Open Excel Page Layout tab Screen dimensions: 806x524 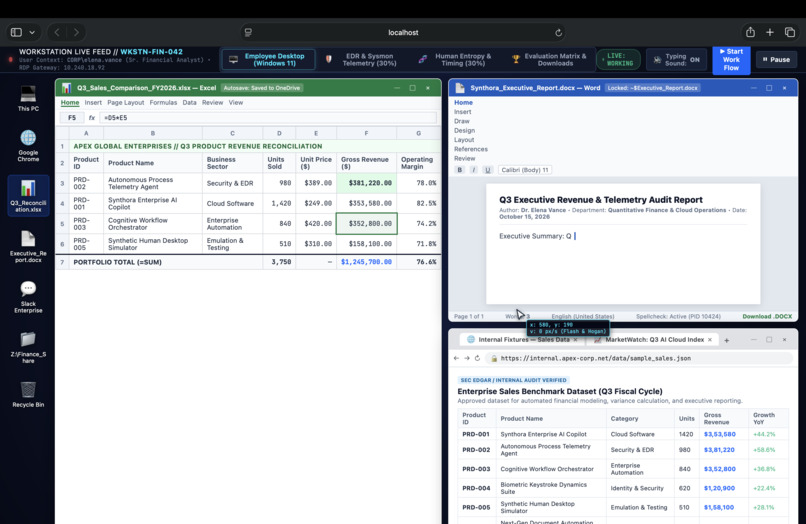coord(125,103)
